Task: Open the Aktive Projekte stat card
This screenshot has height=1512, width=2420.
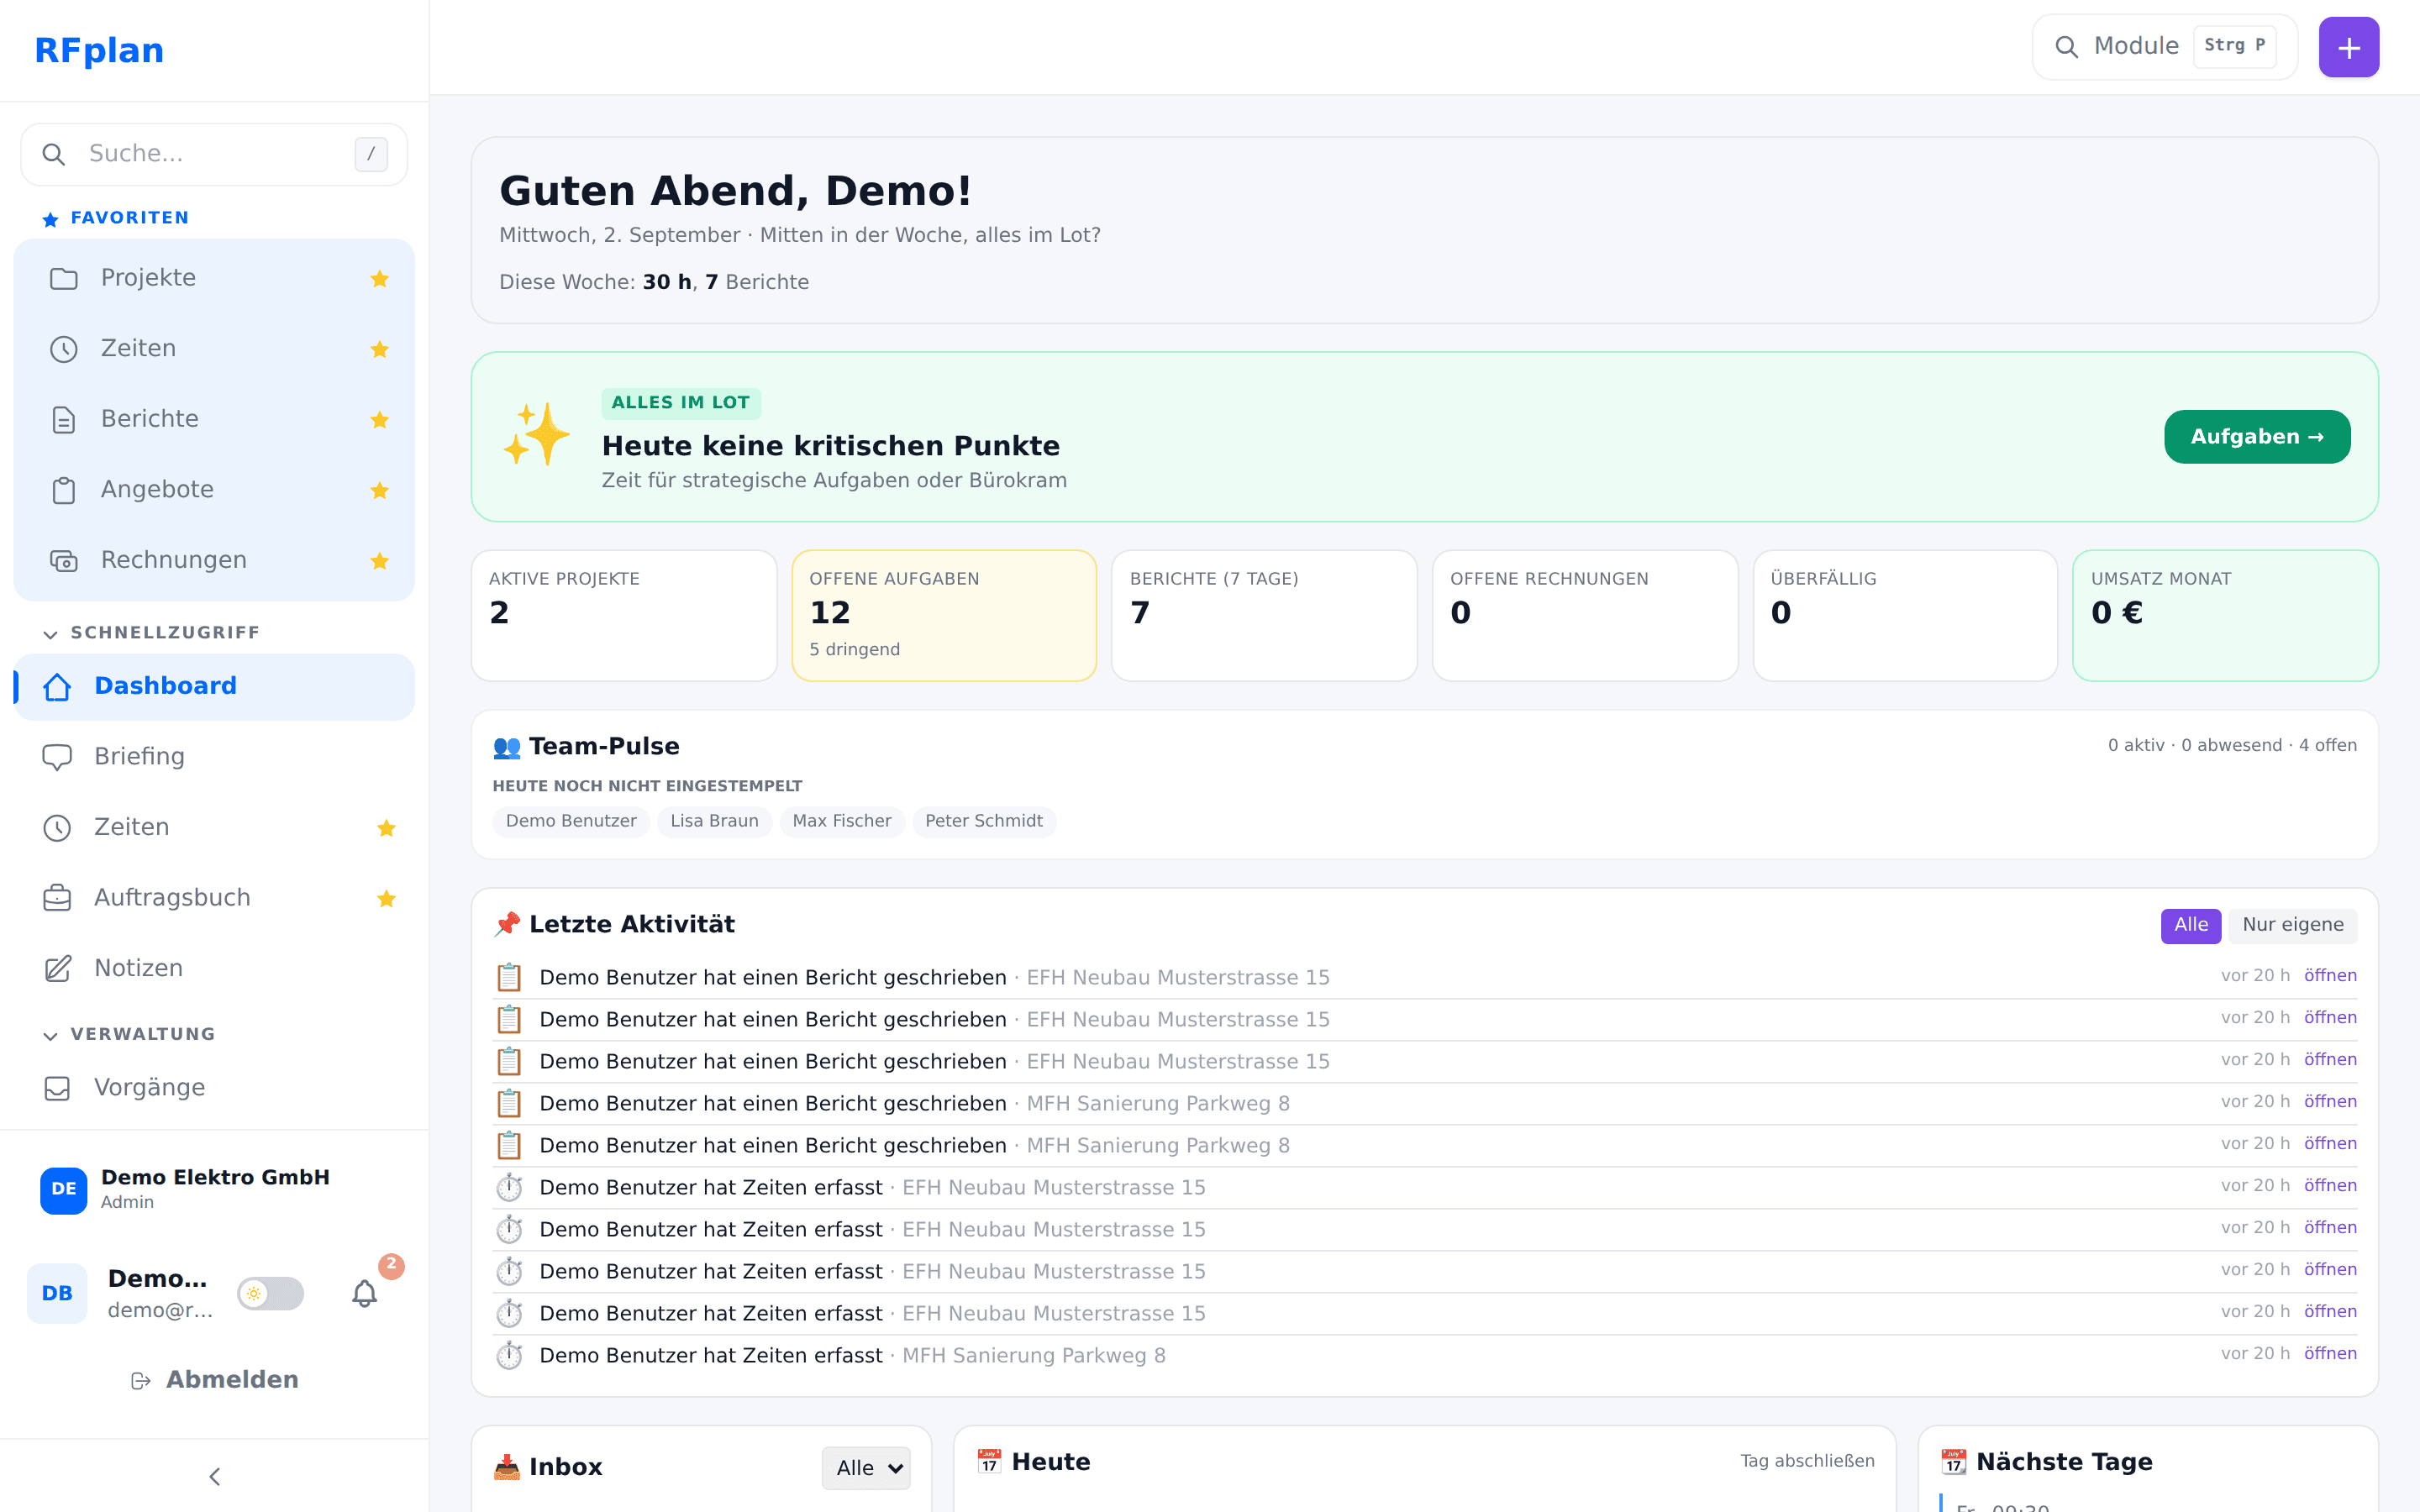Action: [624, 616]
